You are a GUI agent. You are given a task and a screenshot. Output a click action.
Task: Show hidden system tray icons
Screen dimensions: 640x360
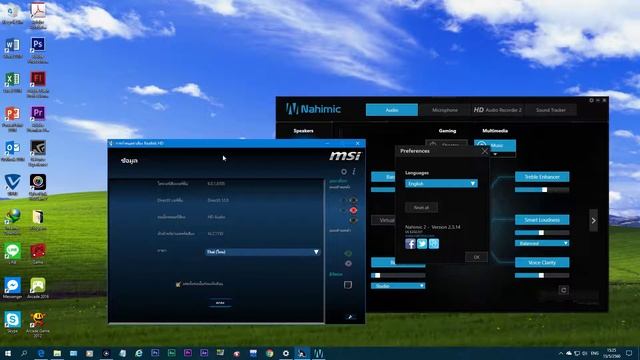point(560,353)
